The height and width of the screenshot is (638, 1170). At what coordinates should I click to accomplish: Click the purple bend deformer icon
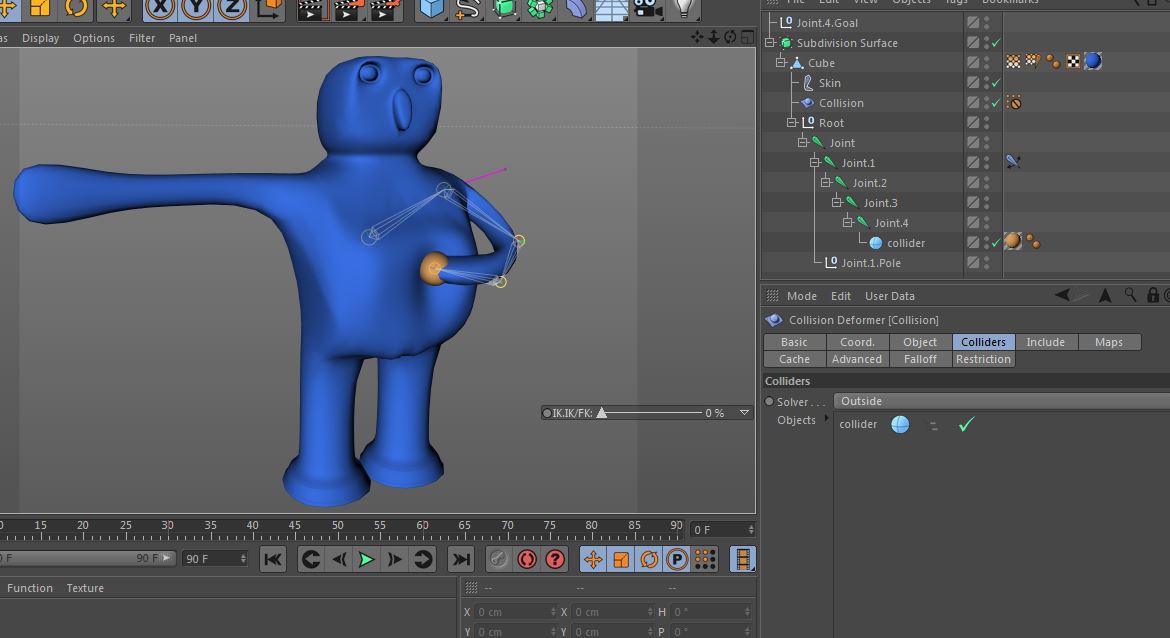(x=575, y=9)
